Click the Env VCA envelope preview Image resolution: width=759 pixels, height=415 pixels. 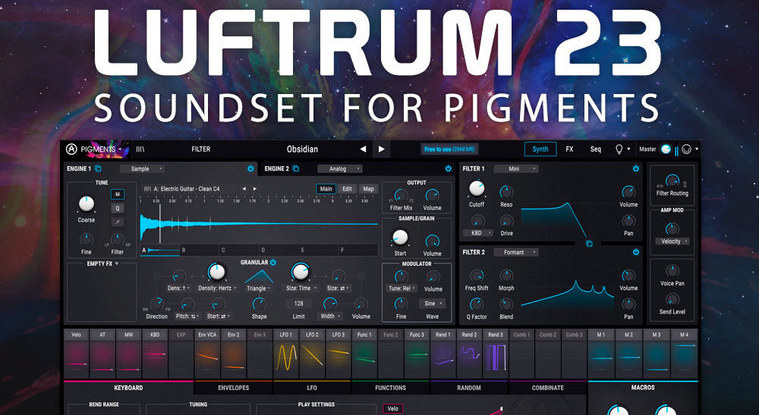208,358
